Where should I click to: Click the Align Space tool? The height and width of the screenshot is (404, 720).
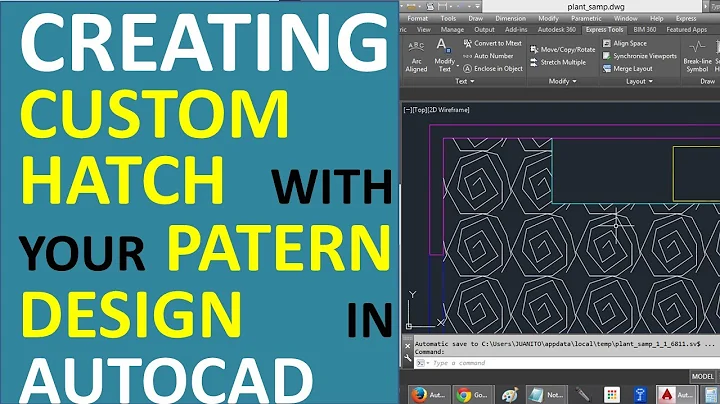point(624,43)
